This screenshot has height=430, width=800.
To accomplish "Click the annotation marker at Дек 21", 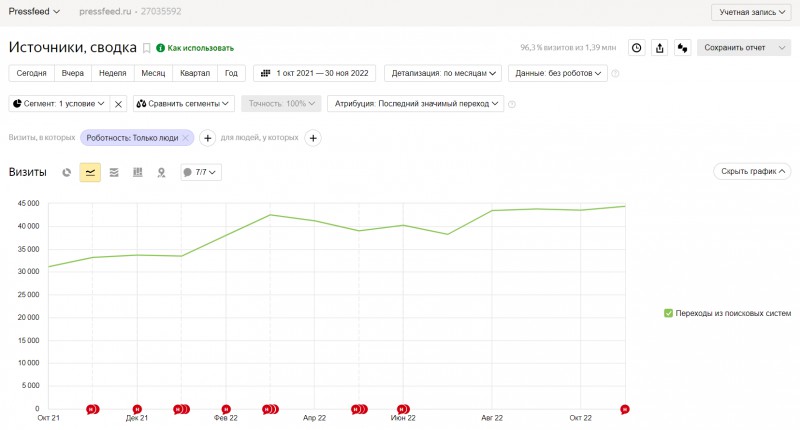I will tap(137, 409).
